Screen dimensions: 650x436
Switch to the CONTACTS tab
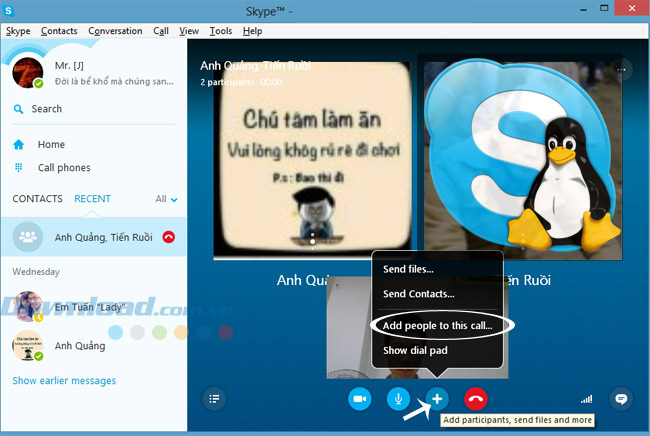(x=37, y=199)
